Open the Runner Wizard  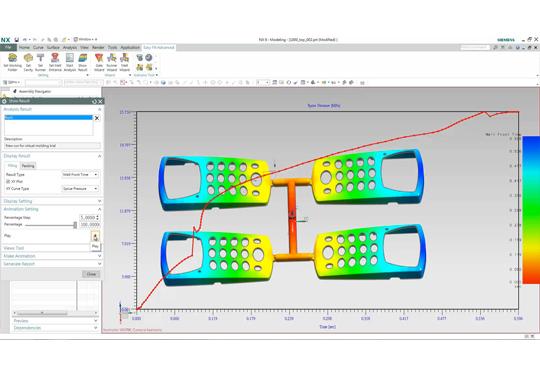112,62
